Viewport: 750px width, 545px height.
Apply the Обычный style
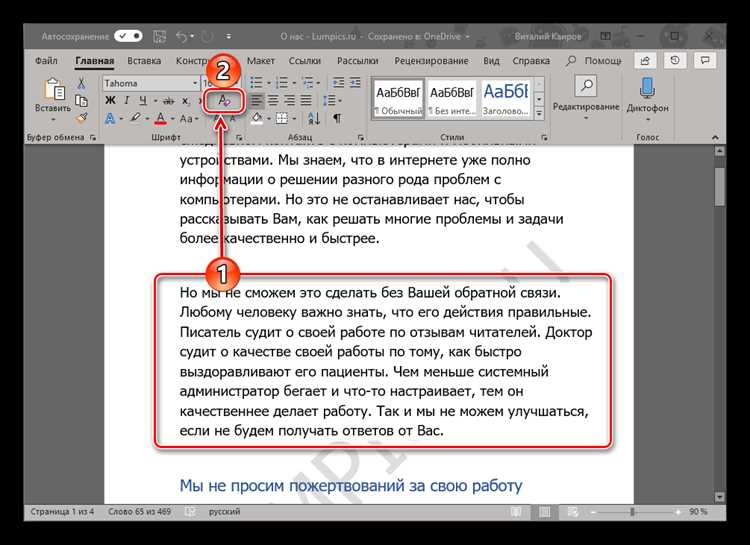(x=398, y=99)
